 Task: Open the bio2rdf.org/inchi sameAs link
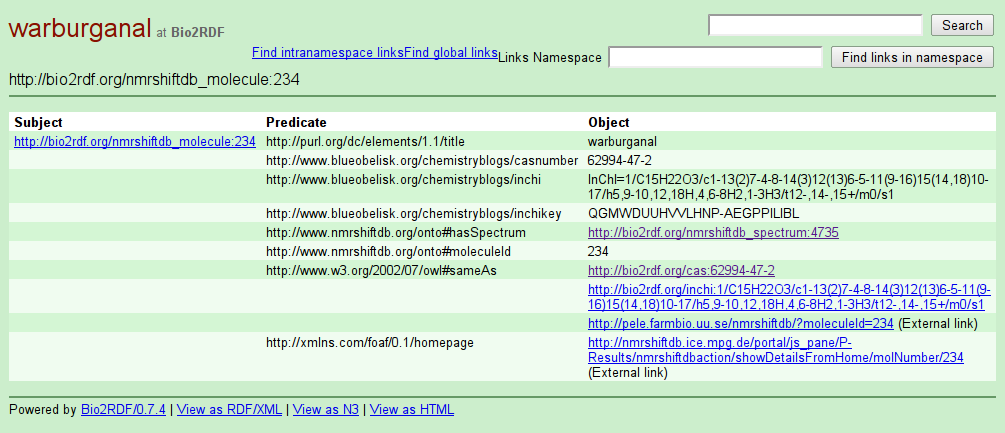pyautogui.click(x=786, y=297)
